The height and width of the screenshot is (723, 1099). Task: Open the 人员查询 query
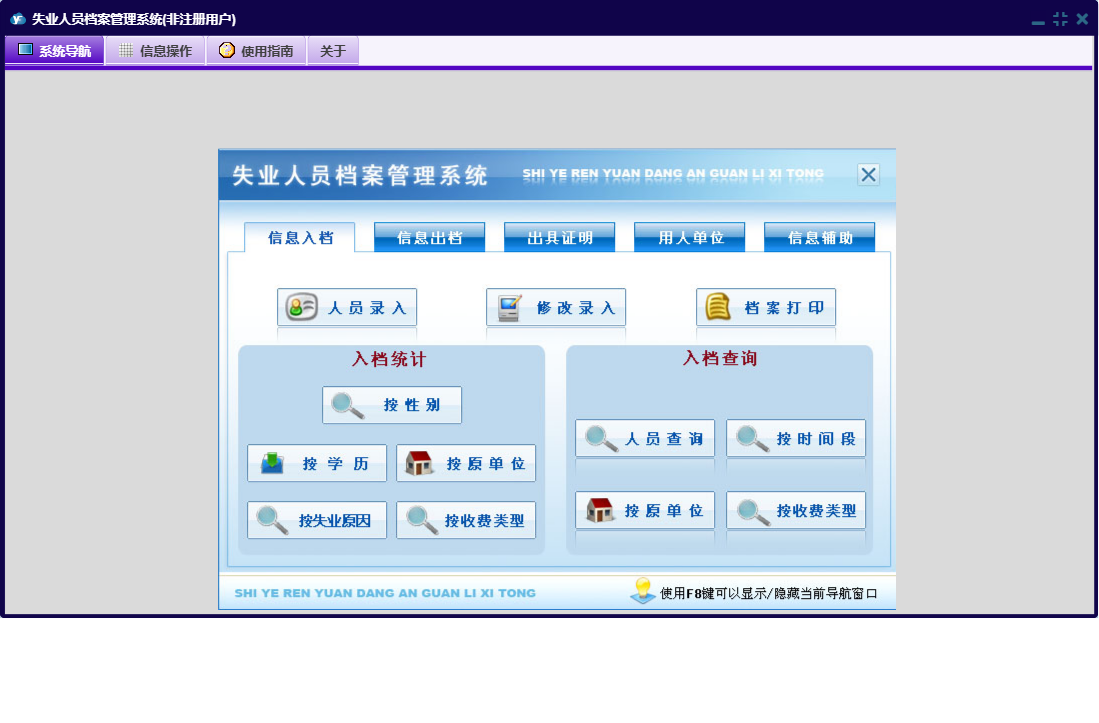point(645,439)
